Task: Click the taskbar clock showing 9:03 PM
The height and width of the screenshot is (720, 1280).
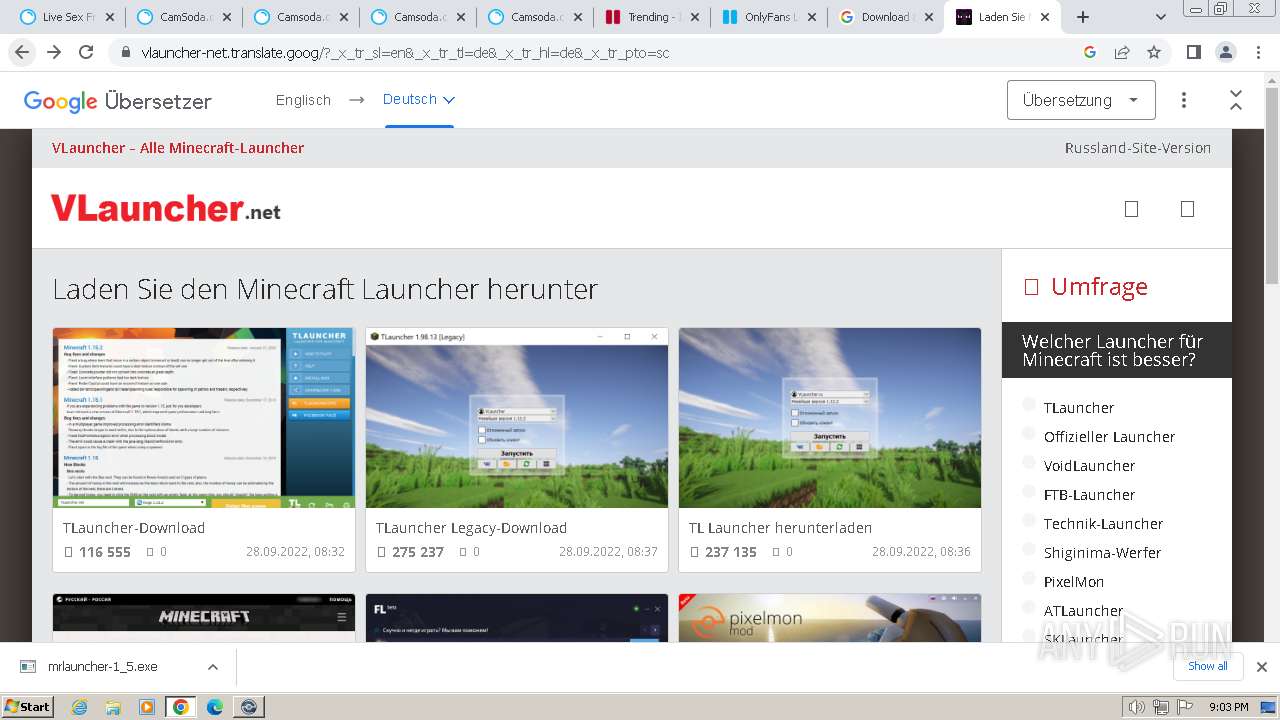Action: (1228, 707)
